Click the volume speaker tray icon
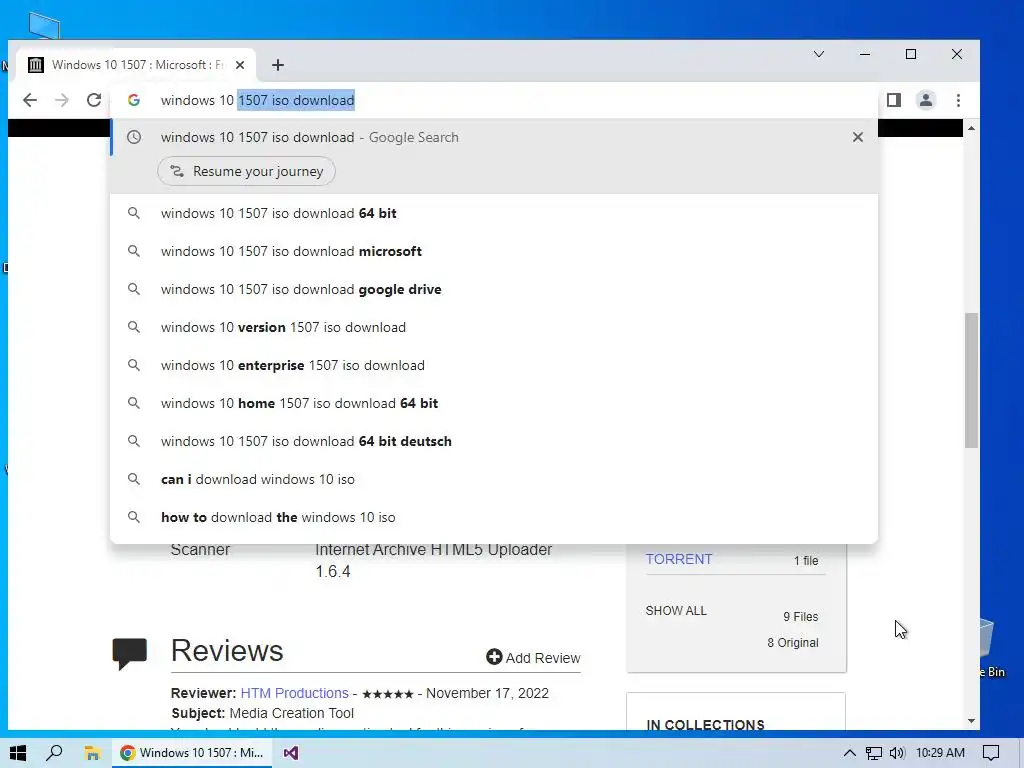1024x768 pixels. click(897, 753)
